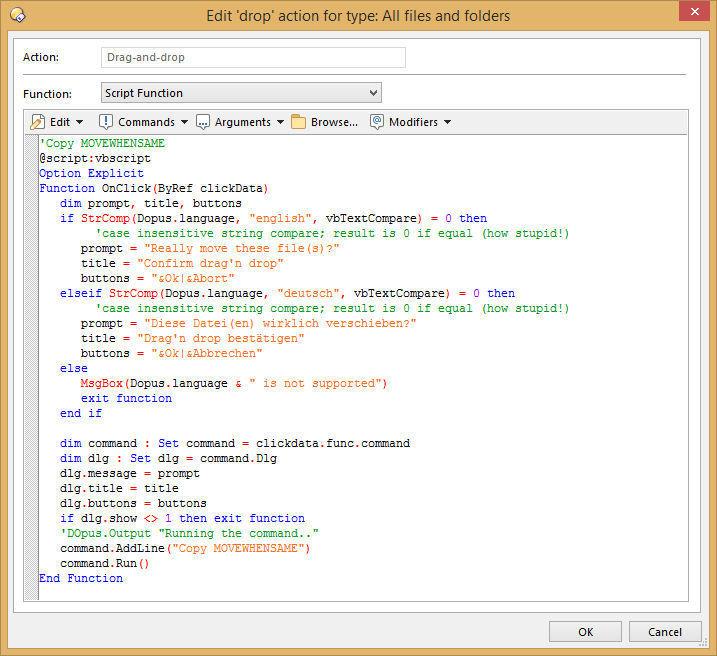The width and height of the screenshot is (717, 656).
Task: Open the Function type combo box
Action: (x=241, y=93)
